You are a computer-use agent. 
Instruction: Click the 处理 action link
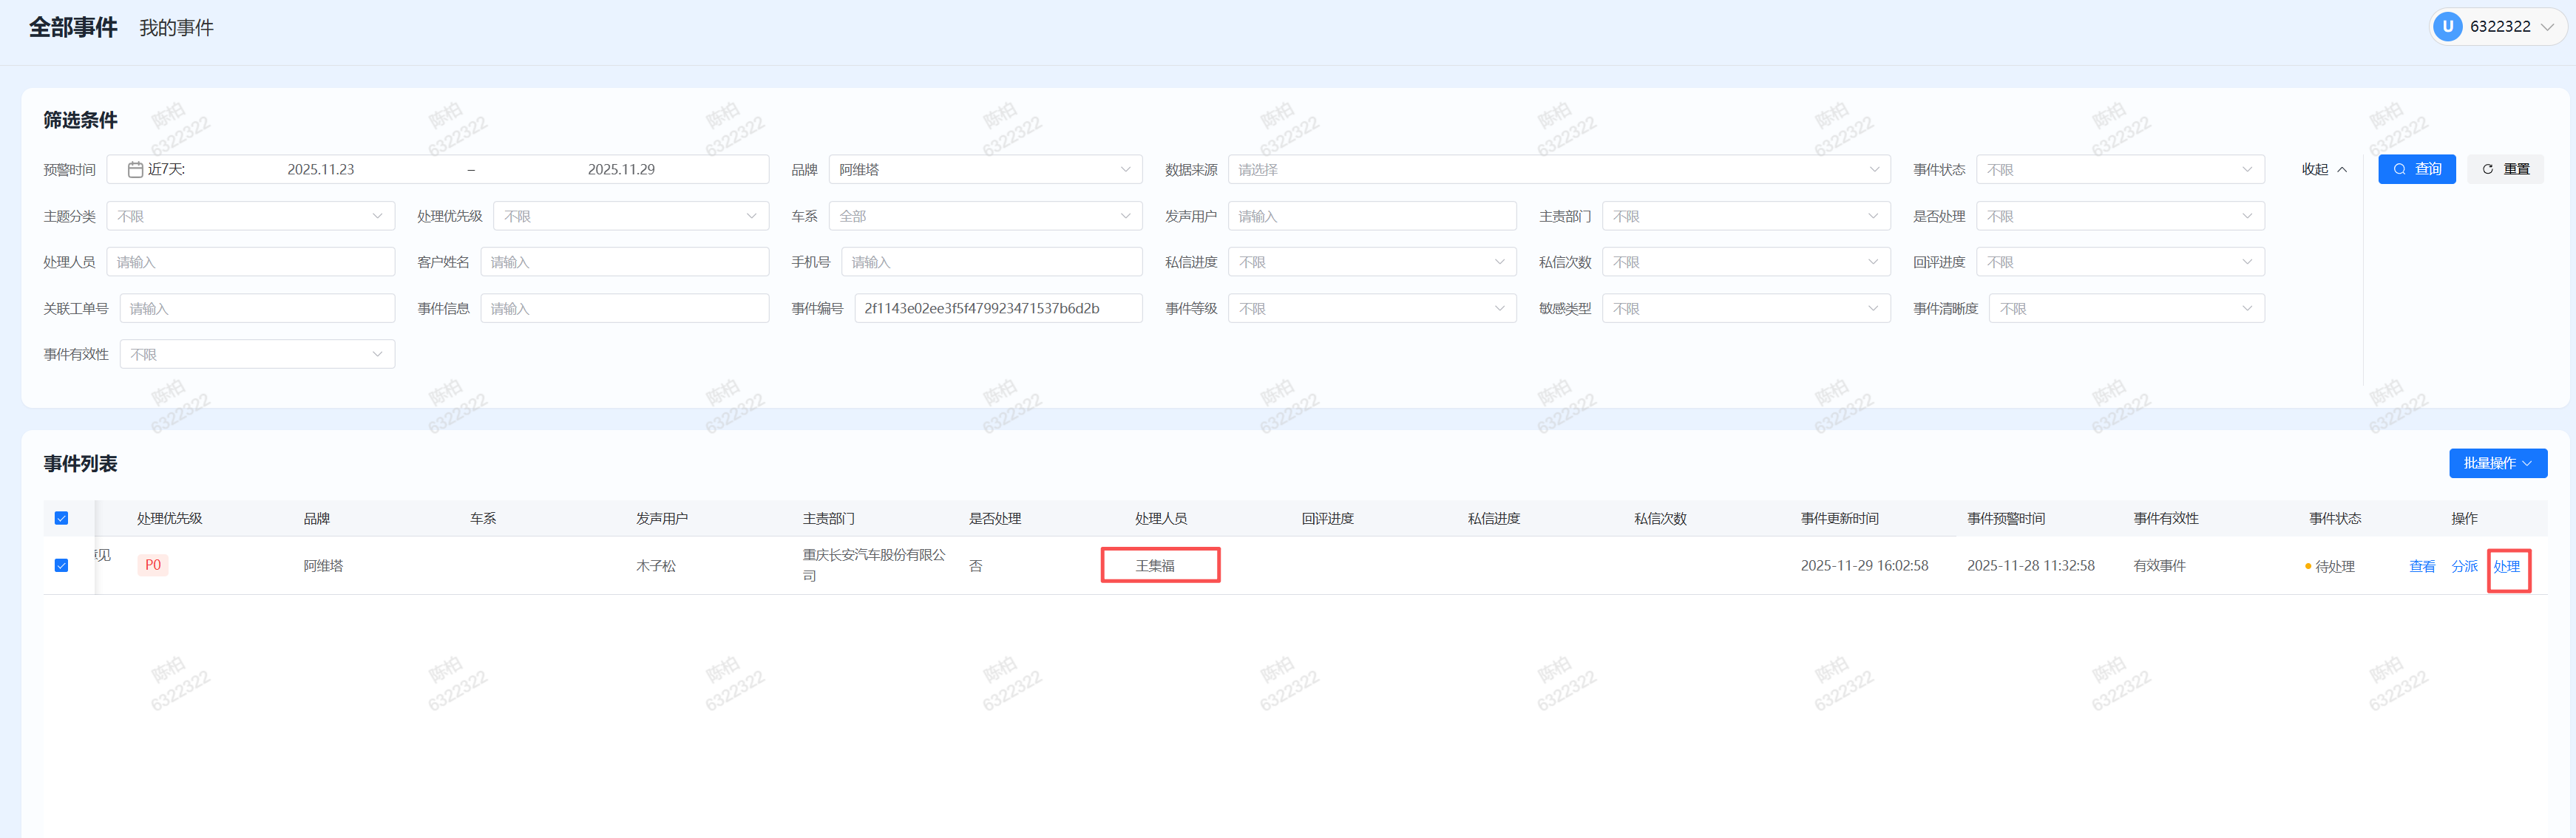point(2509,566)
